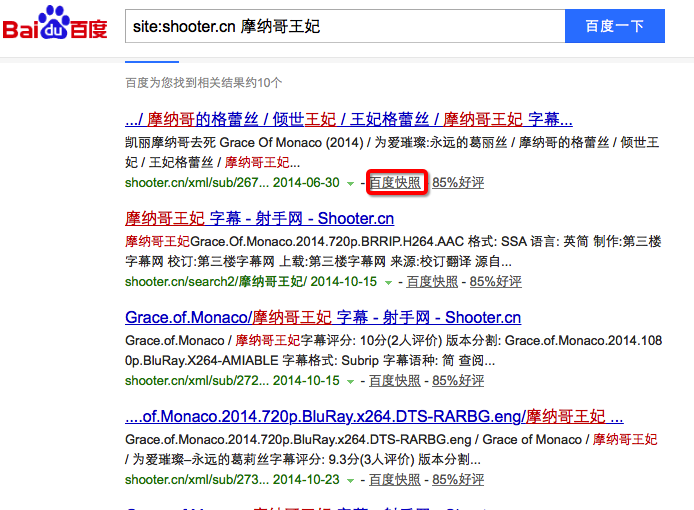Open 85%好评 for shooter.cn/xml/sub/272 result
Screen dimensions: 694x510
tap(458, 380)
